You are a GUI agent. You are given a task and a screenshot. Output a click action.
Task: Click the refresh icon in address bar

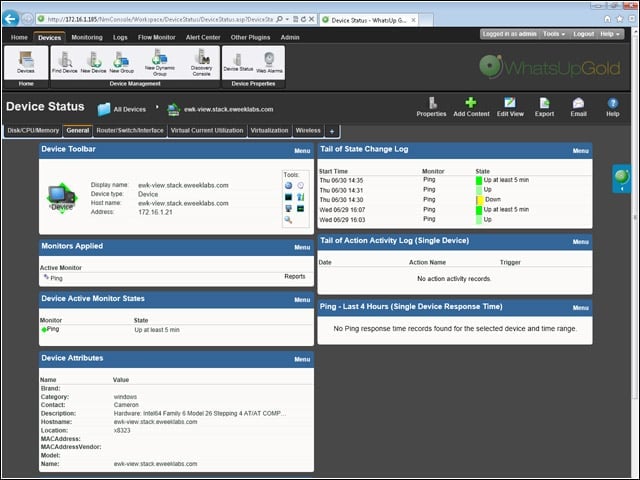coord(303,19)
